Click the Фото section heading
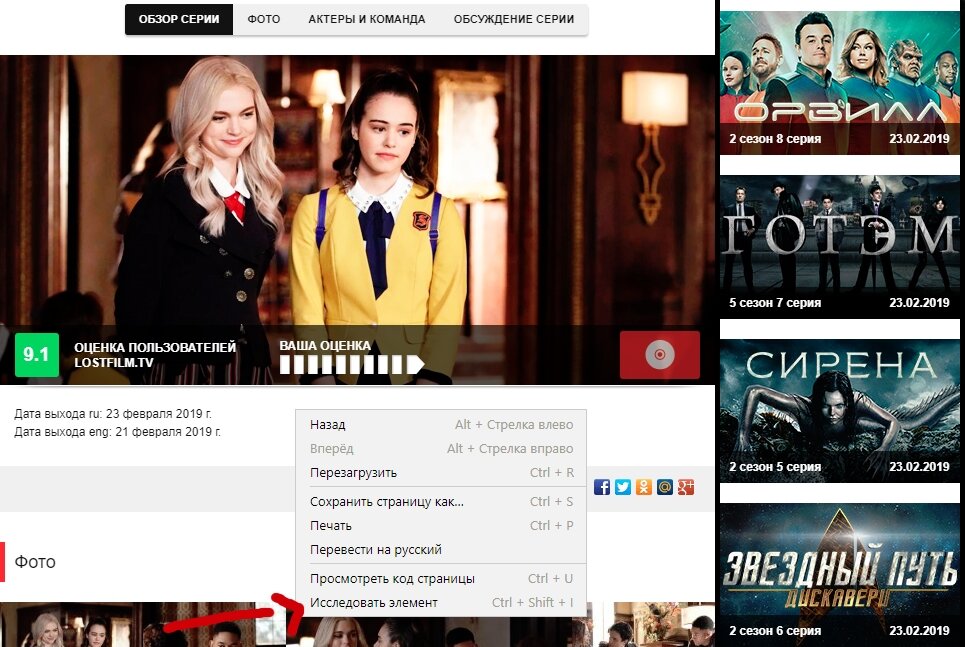This screenshot has width=965, height=647. coord(35,561)
